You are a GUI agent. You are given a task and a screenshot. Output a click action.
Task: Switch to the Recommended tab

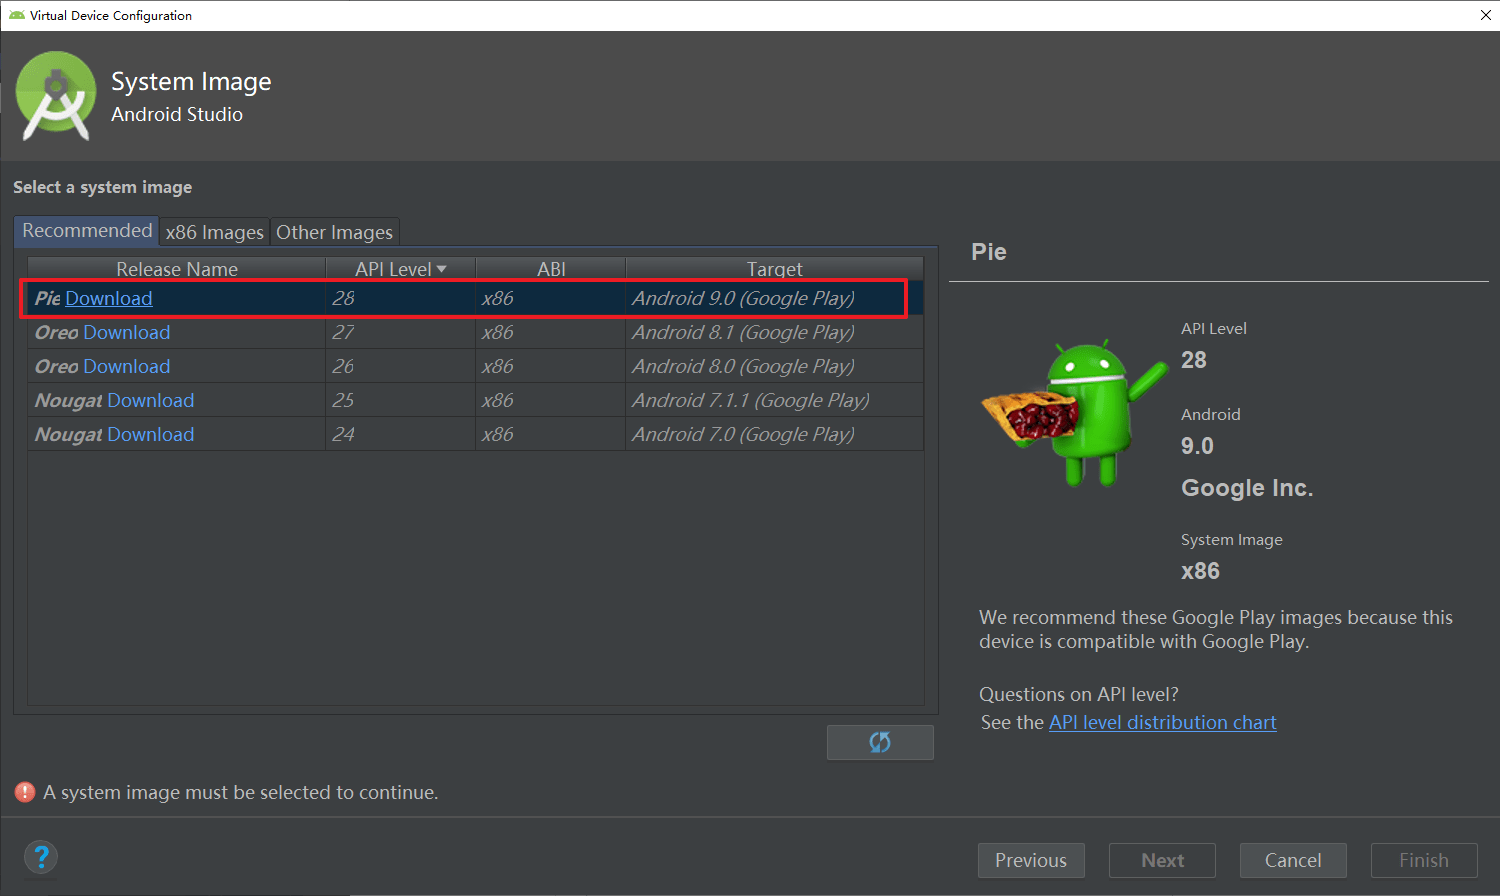point(87,231)
